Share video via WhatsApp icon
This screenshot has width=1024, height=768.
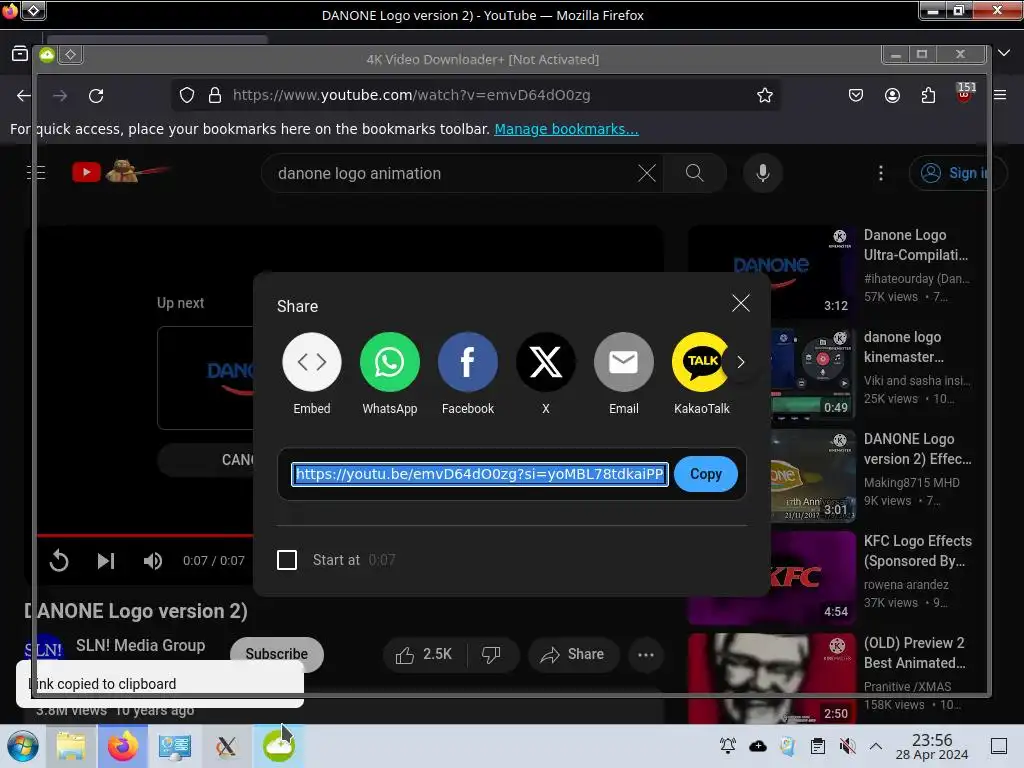coord(389,362)
